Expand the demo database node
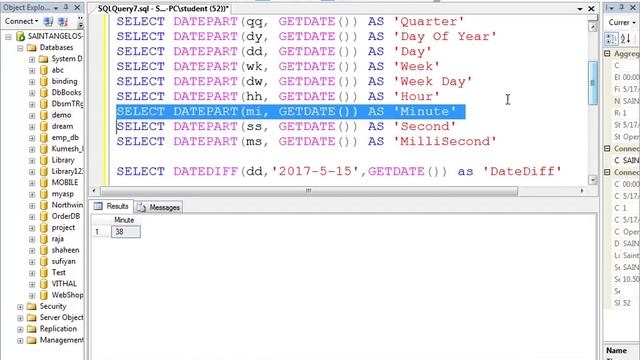The width and height of the screenshot is (640, 360). click(32, 116)
